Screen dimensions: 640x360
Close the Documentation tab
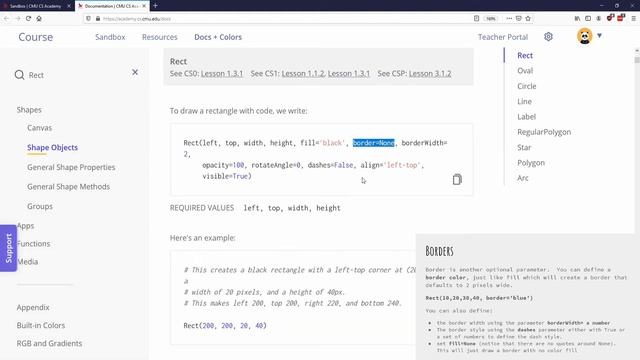(144, 6)
